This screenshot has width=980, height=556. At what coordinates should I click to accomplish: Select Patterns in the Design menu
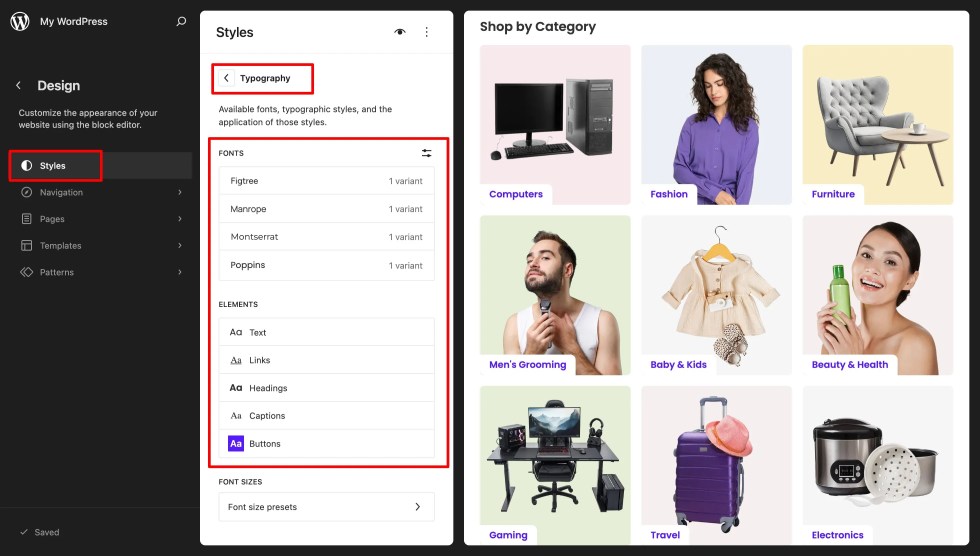100,272
